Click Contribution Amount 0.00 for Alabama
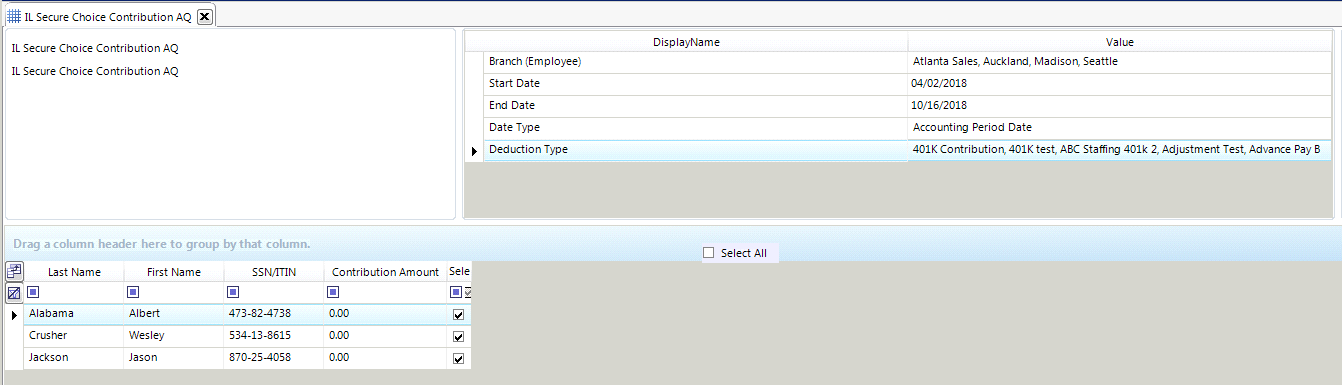1342x385 pixels. [385, 314]
